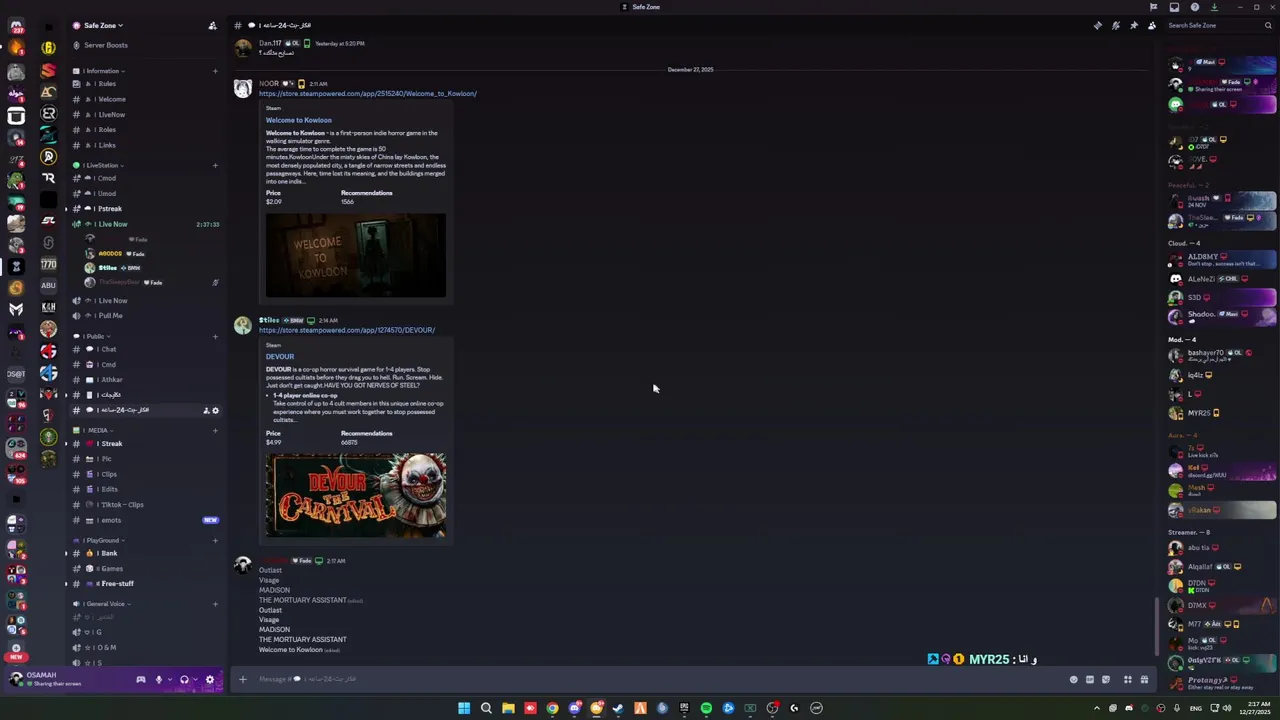Open GIF picker in message bar
This screenshot has width=1280, height=720.
tap(1090, 680)
